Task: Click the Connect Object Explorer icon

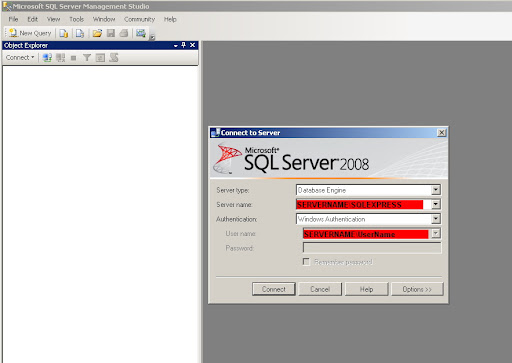Action: [x=47, y=58]
